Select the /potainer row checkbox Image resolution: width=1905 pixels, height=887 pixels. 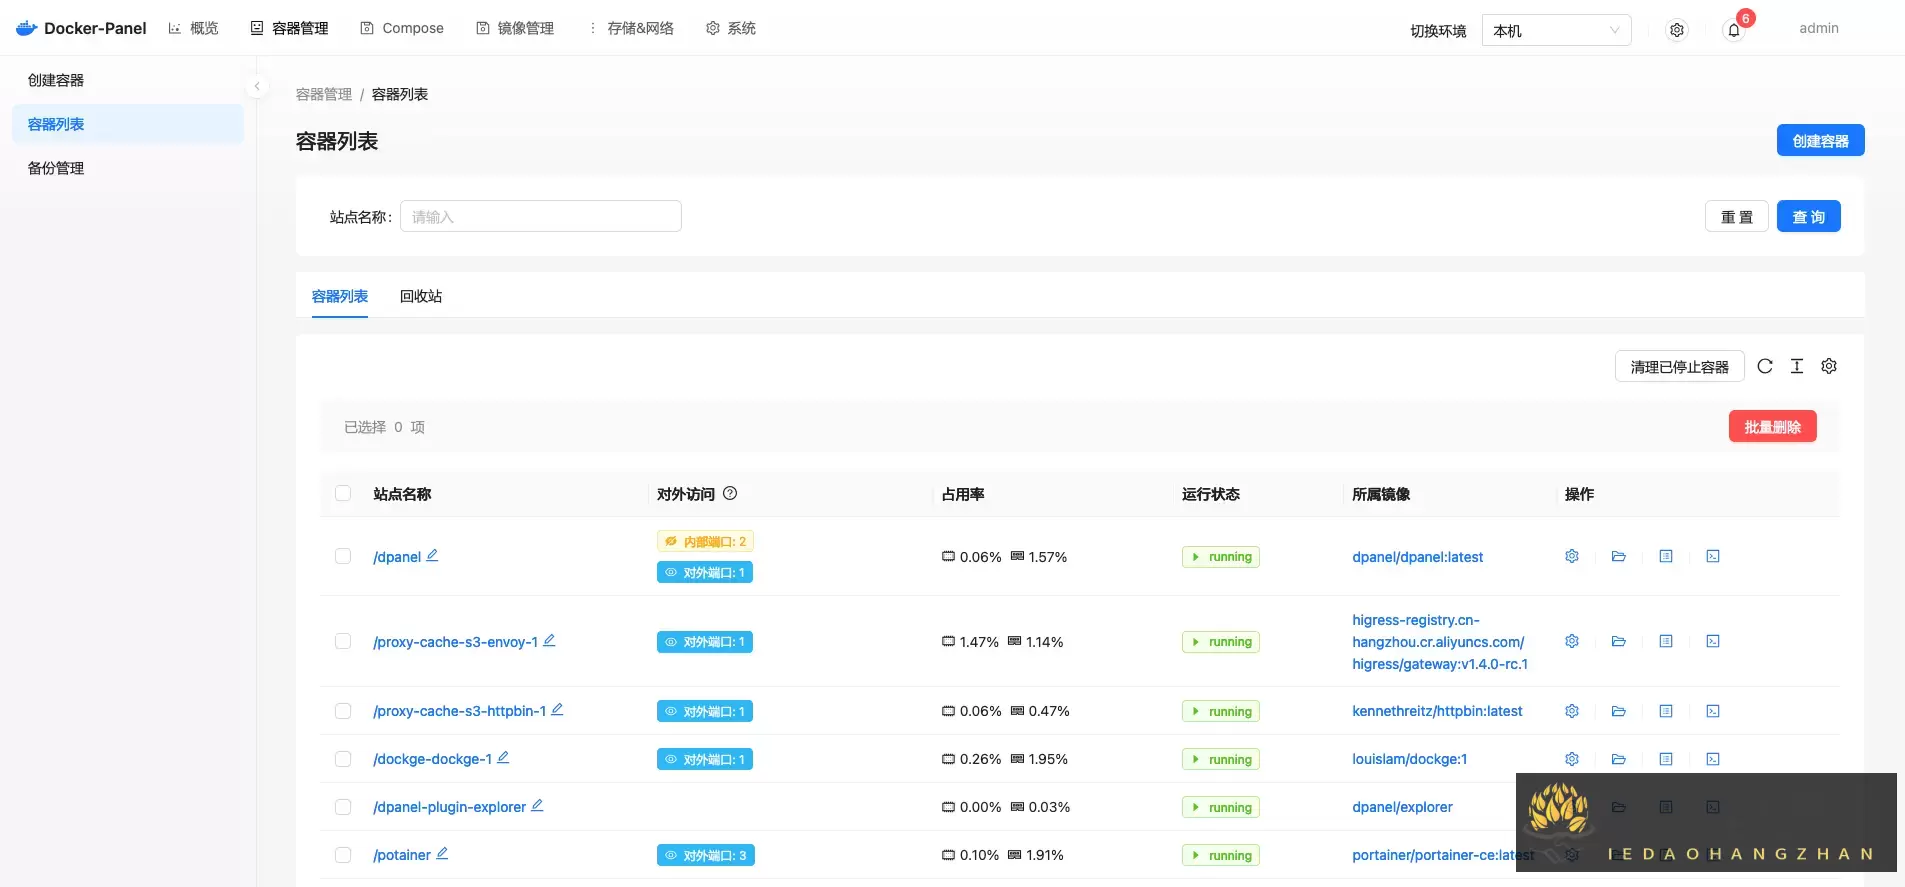(343, 855)
